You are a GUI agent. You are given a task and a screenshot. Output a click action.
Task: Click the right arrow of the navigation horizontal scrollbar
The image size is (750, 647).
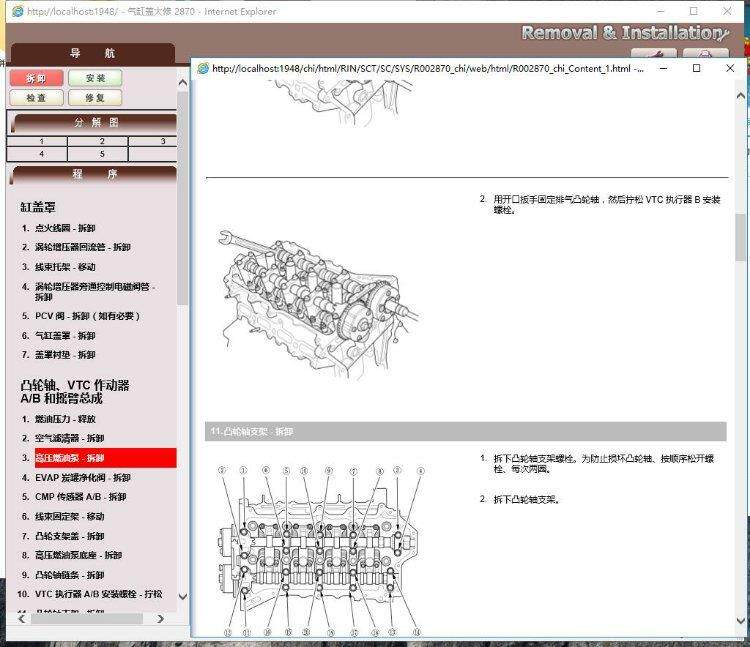[x=160, y=619]
